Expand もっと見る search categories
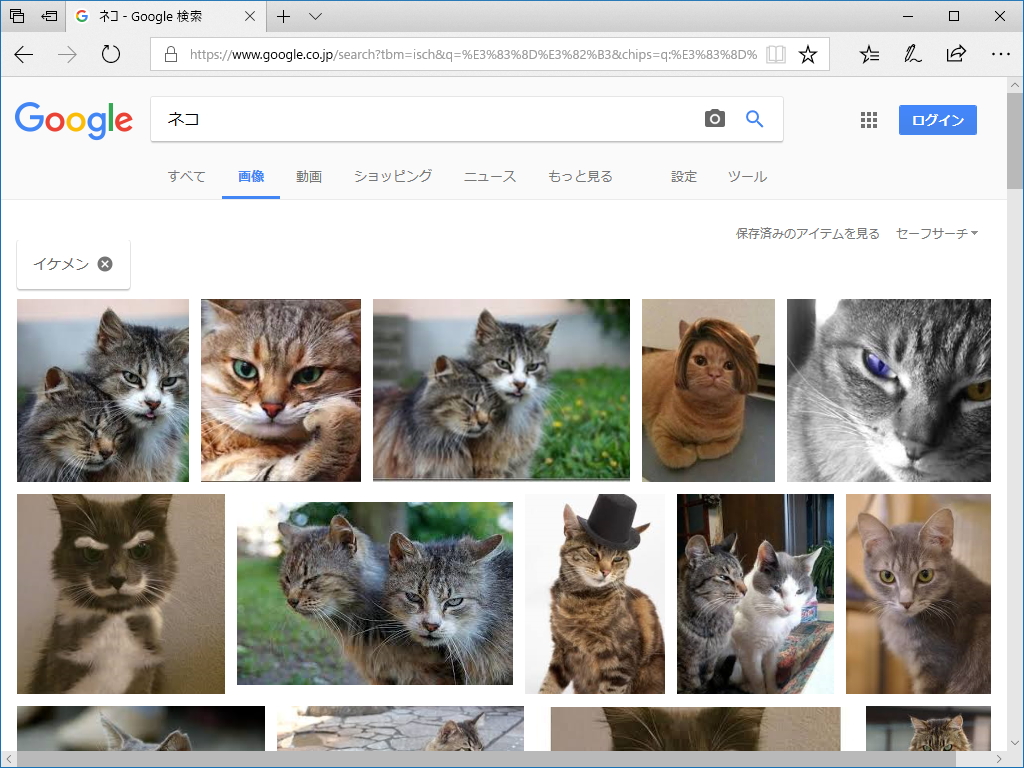The height and width of the screenshot is (768, 1024). pos(580,176)
